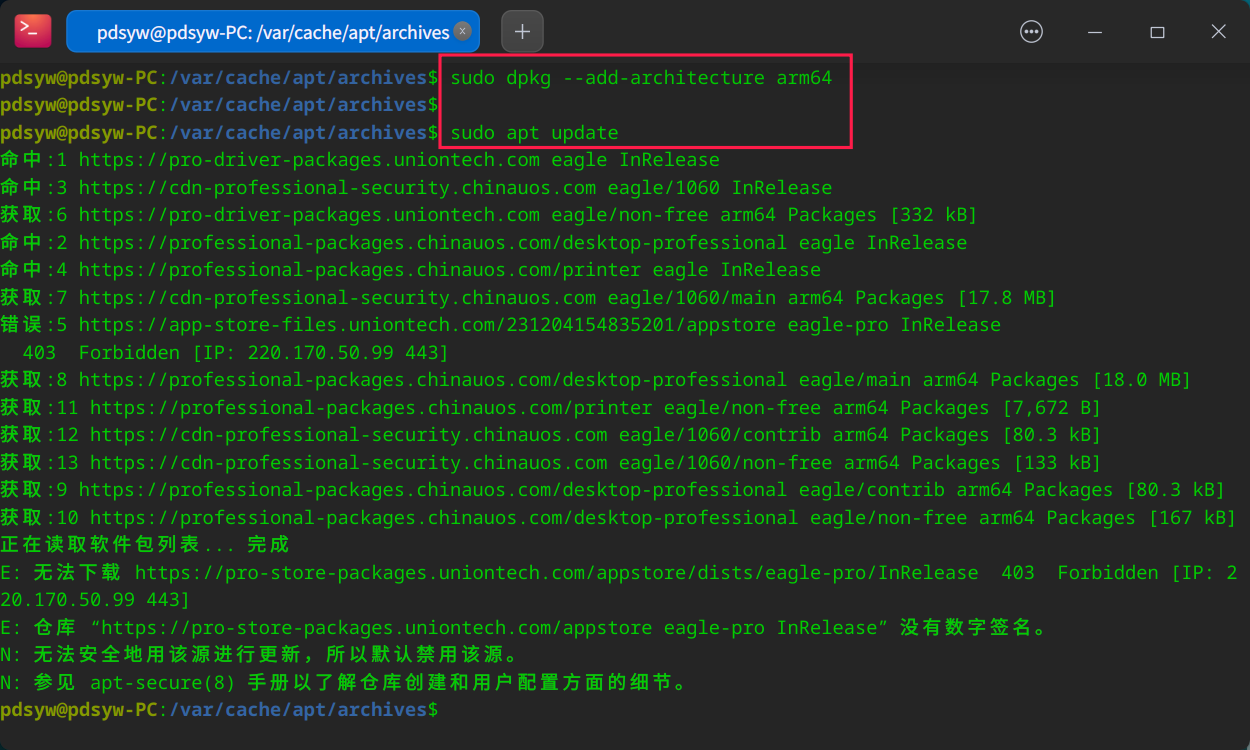The image size is (1250, 750).
Task: Click the 'N: 参见 apt-secure(8)' notice line
Action: (x=344, y=683)
